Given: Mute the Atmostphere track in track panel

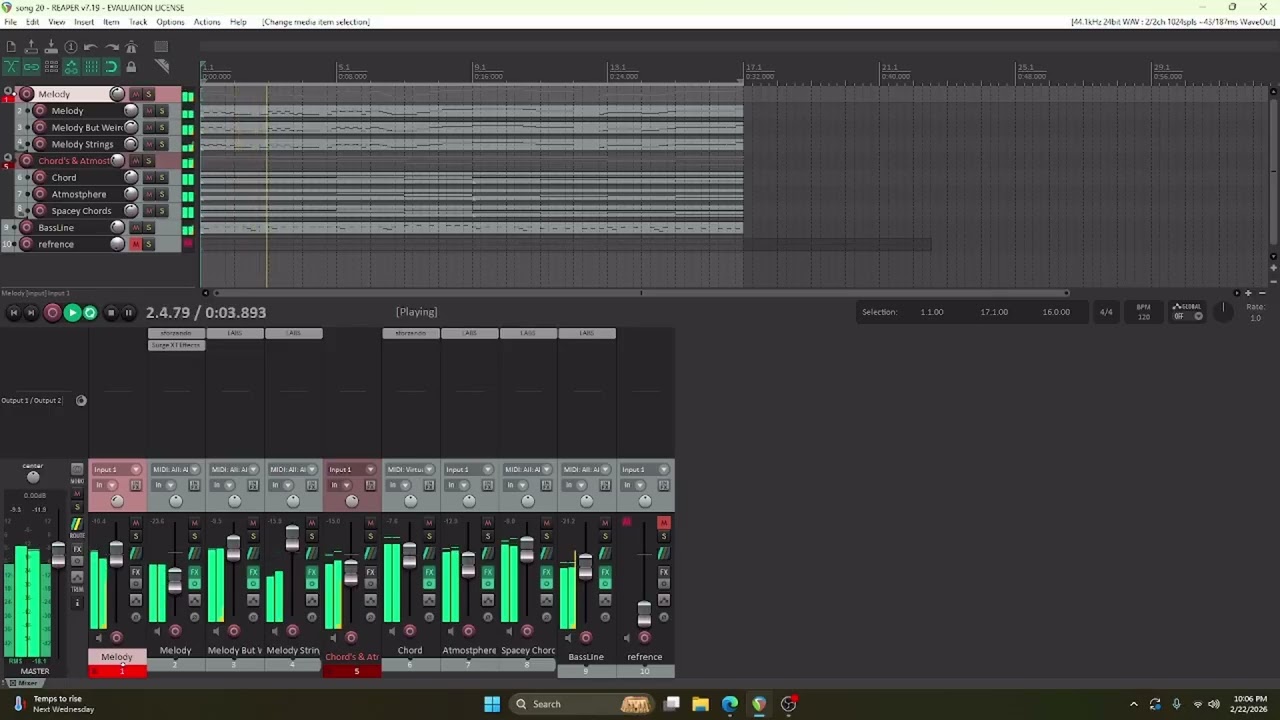Looking at the screenshot, I should pos(149,194).
